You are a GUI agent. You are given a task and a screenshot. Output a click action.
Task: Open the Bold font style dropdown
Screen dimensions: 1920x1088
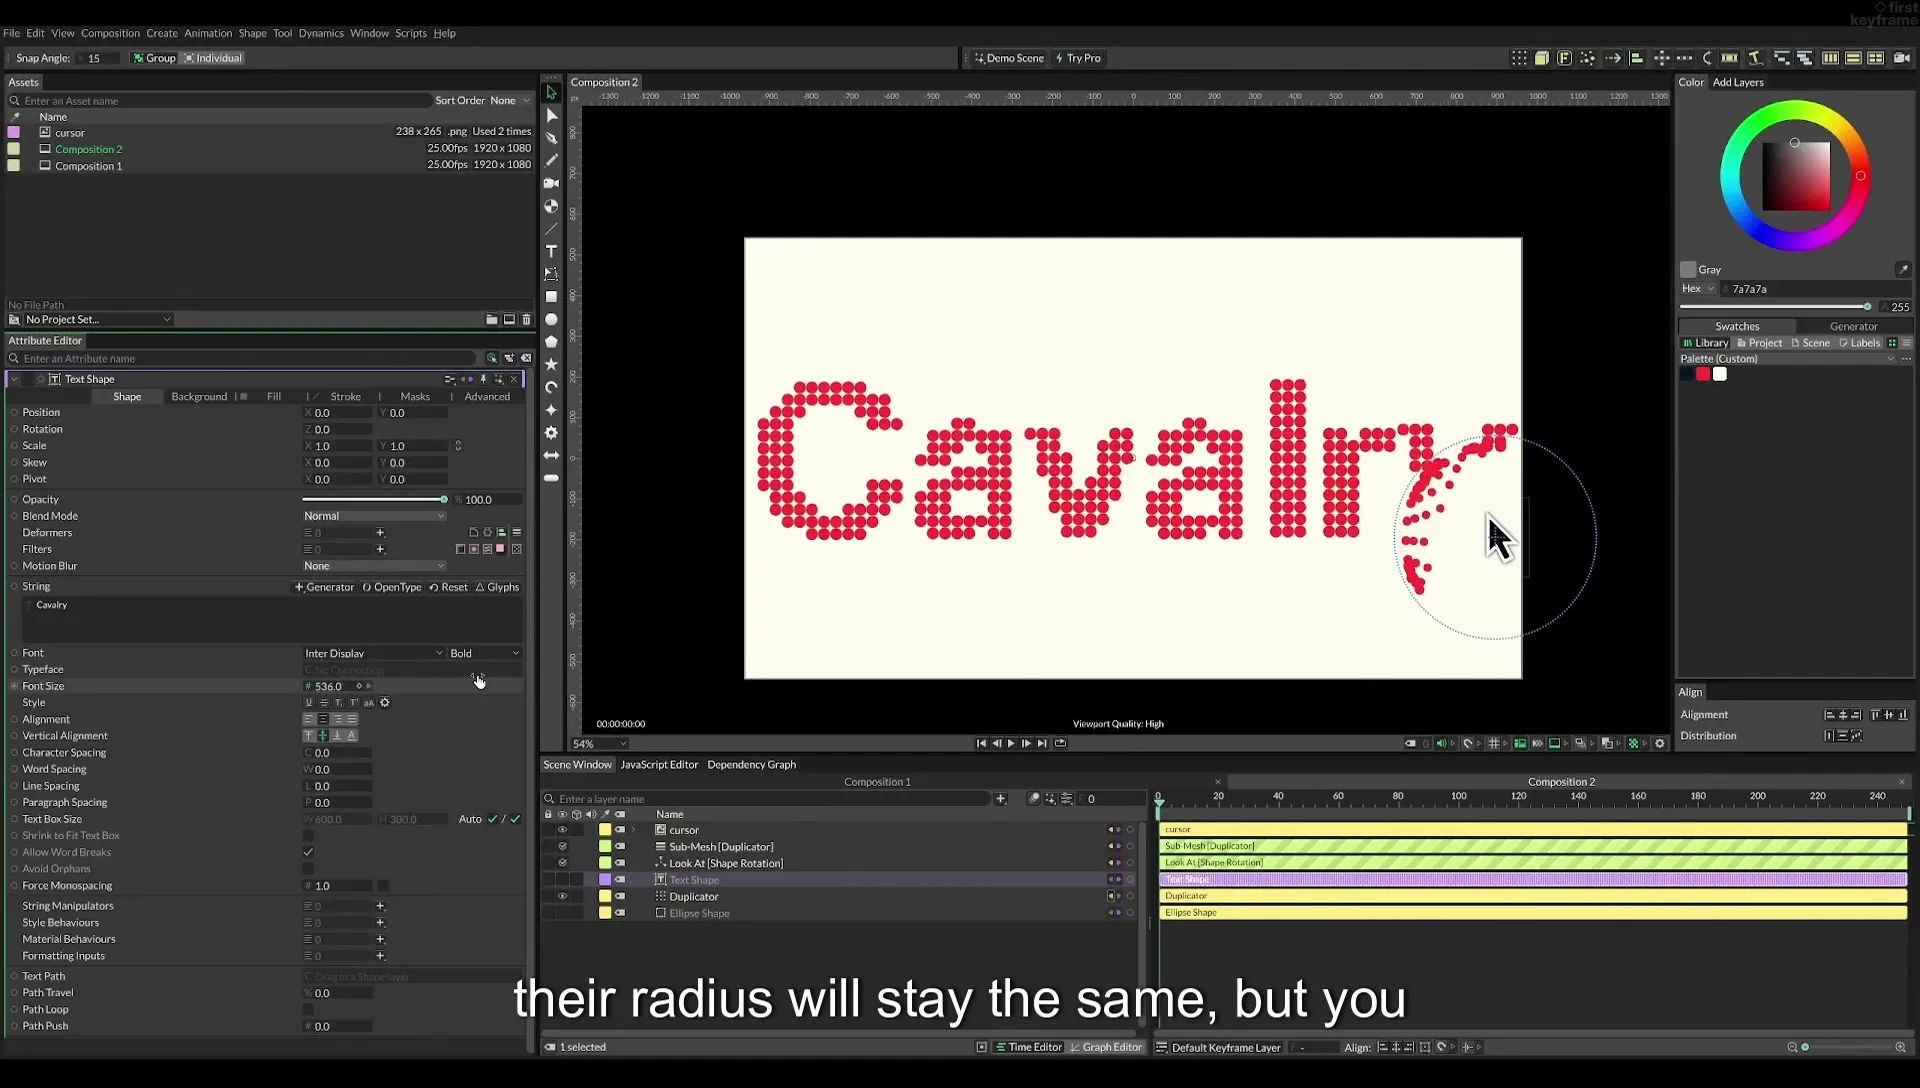[485, 654]
